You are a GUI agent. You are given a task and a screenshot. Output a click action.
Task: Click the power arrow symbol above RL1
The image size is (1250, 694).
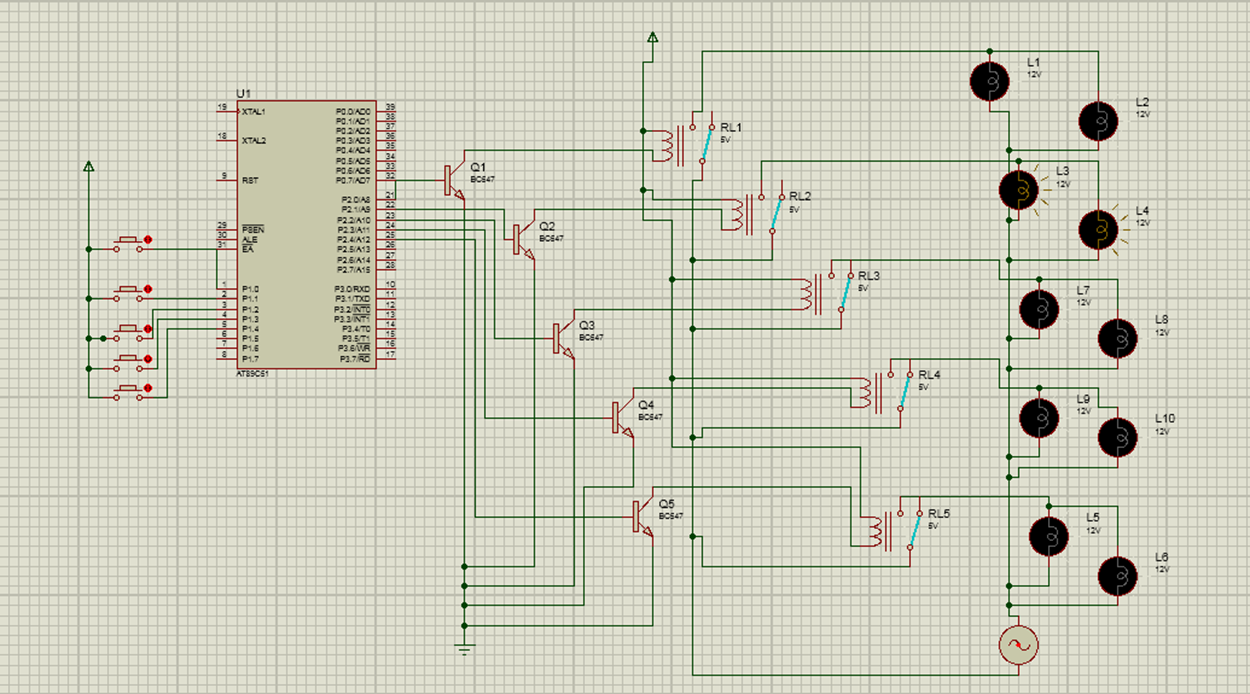point(653,35)
